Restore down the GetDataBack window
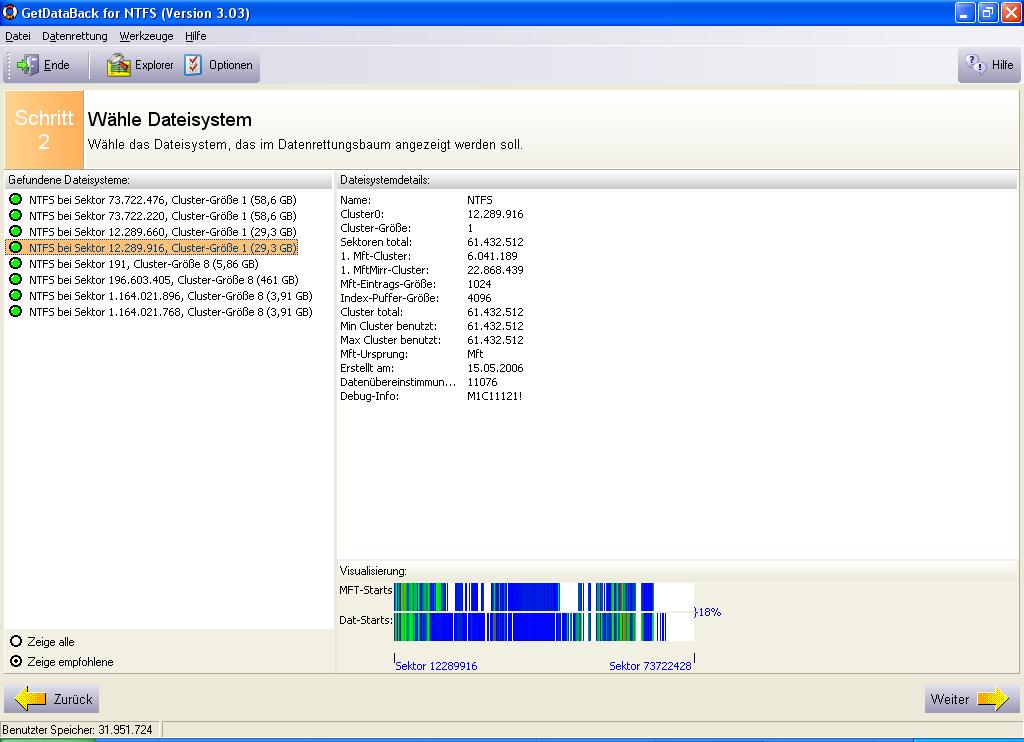The height and width of the screenshot is (742, 1024). click(987, 12)
